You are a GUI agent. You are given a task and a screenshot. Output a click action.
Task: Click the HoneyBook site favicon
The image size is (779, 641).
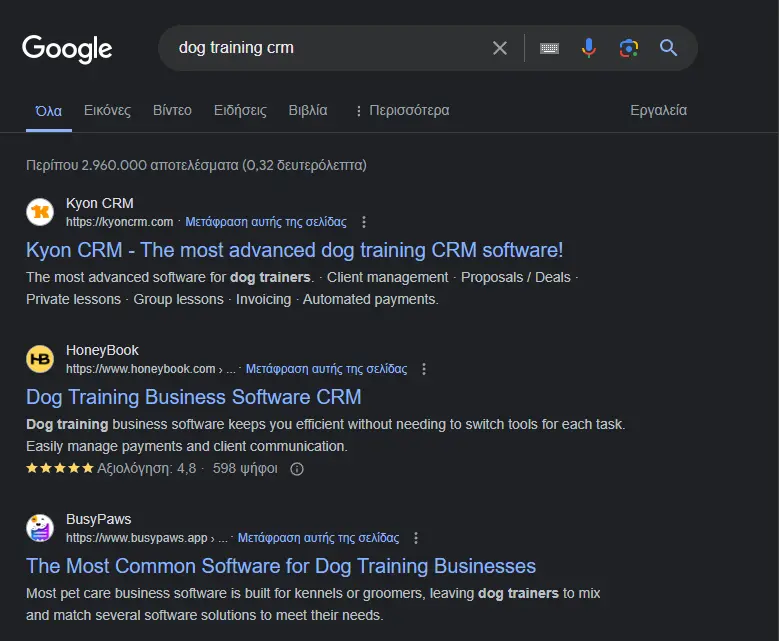[x=40, y=359]
